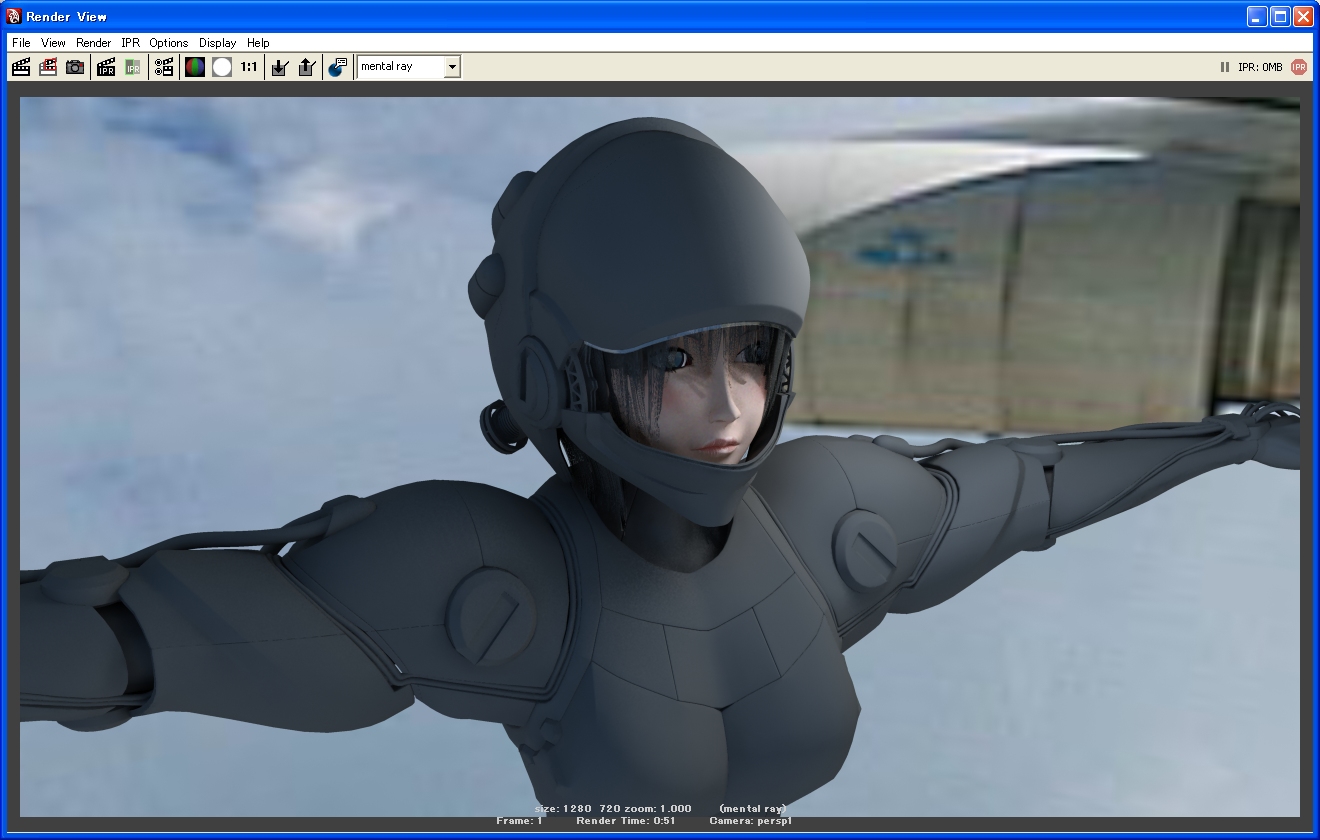The height and width of the screenshot is (840, 1320).
Task: Minimize the Render View window
Action: [1257, 16]
